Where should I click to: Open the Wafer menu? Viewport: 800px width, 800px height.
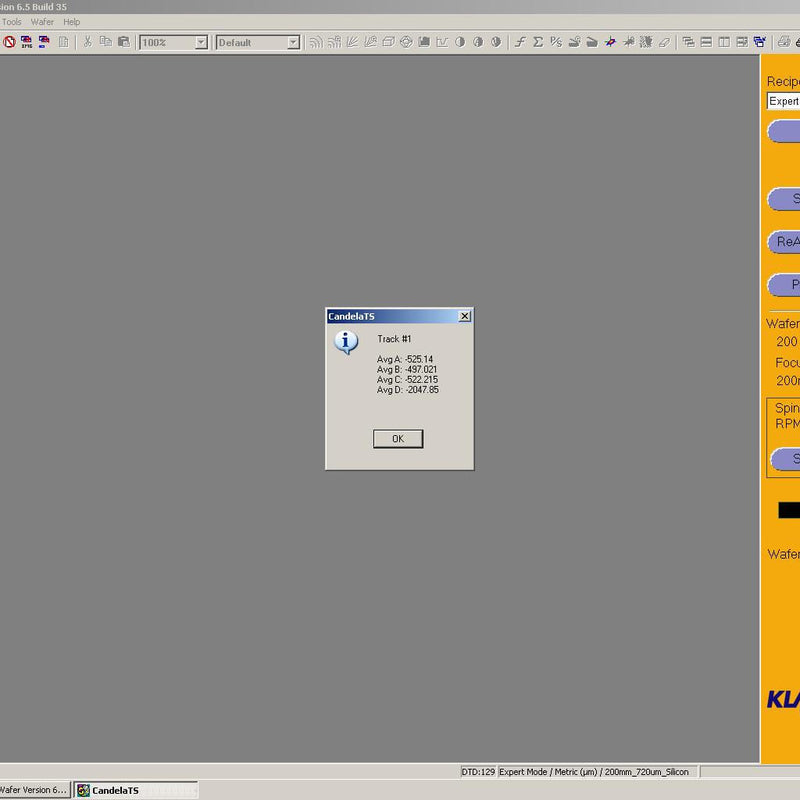click(x=42, y=22)
